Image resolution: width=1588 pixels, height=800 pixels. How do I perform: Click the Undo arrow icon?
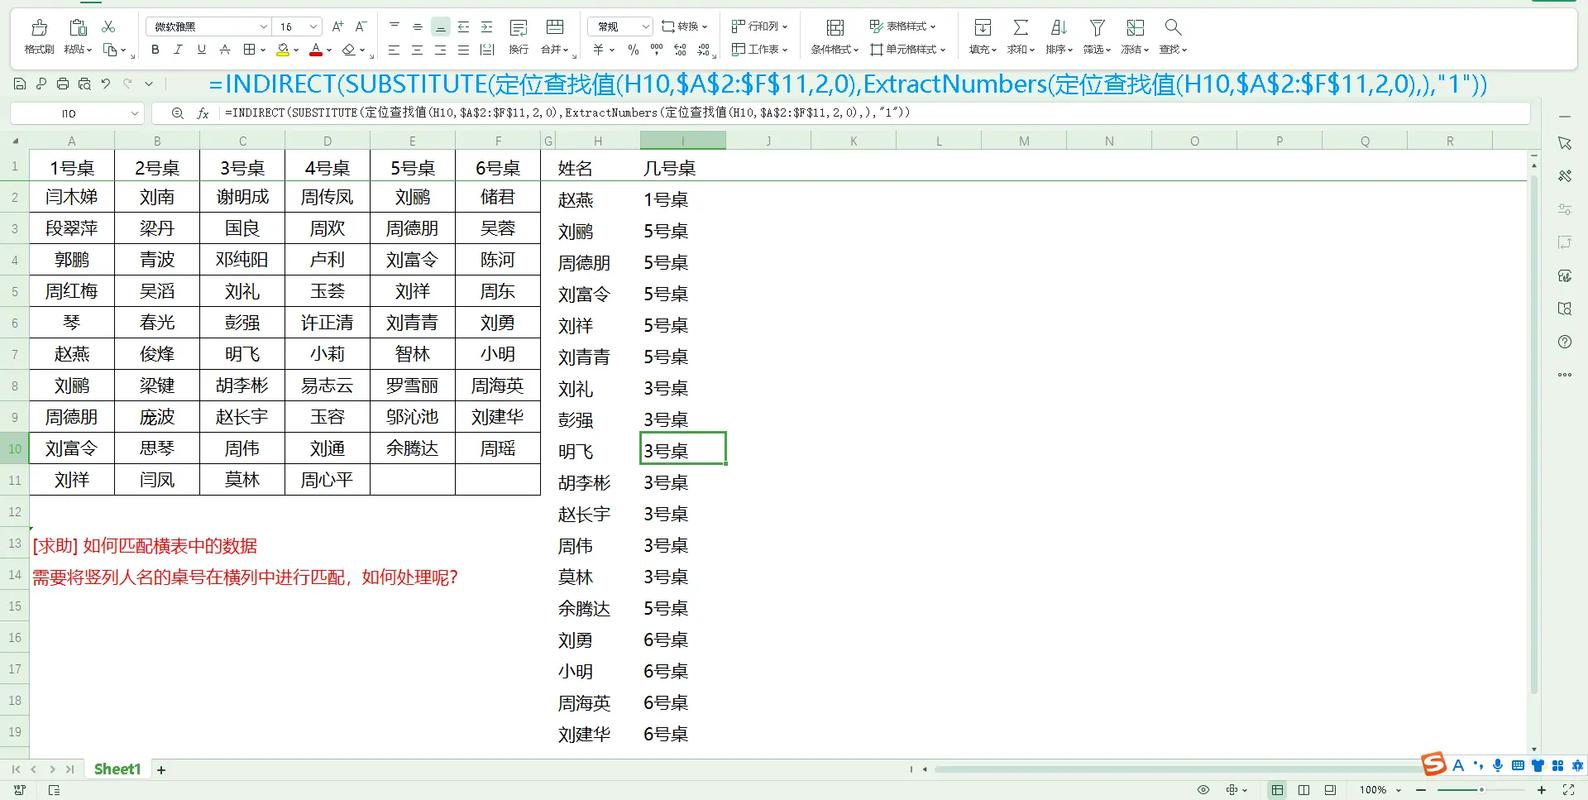pos(105,84)
